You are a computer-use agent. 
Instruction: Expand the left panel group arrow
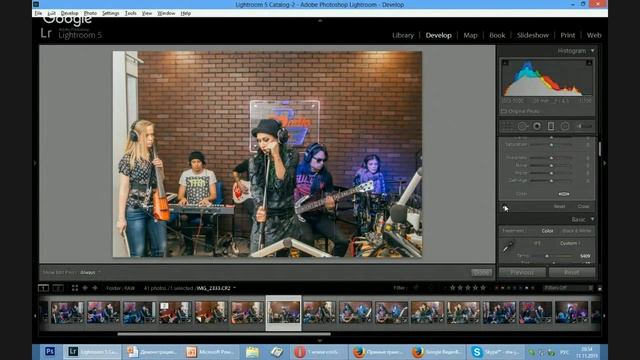(x=35, y=163)
